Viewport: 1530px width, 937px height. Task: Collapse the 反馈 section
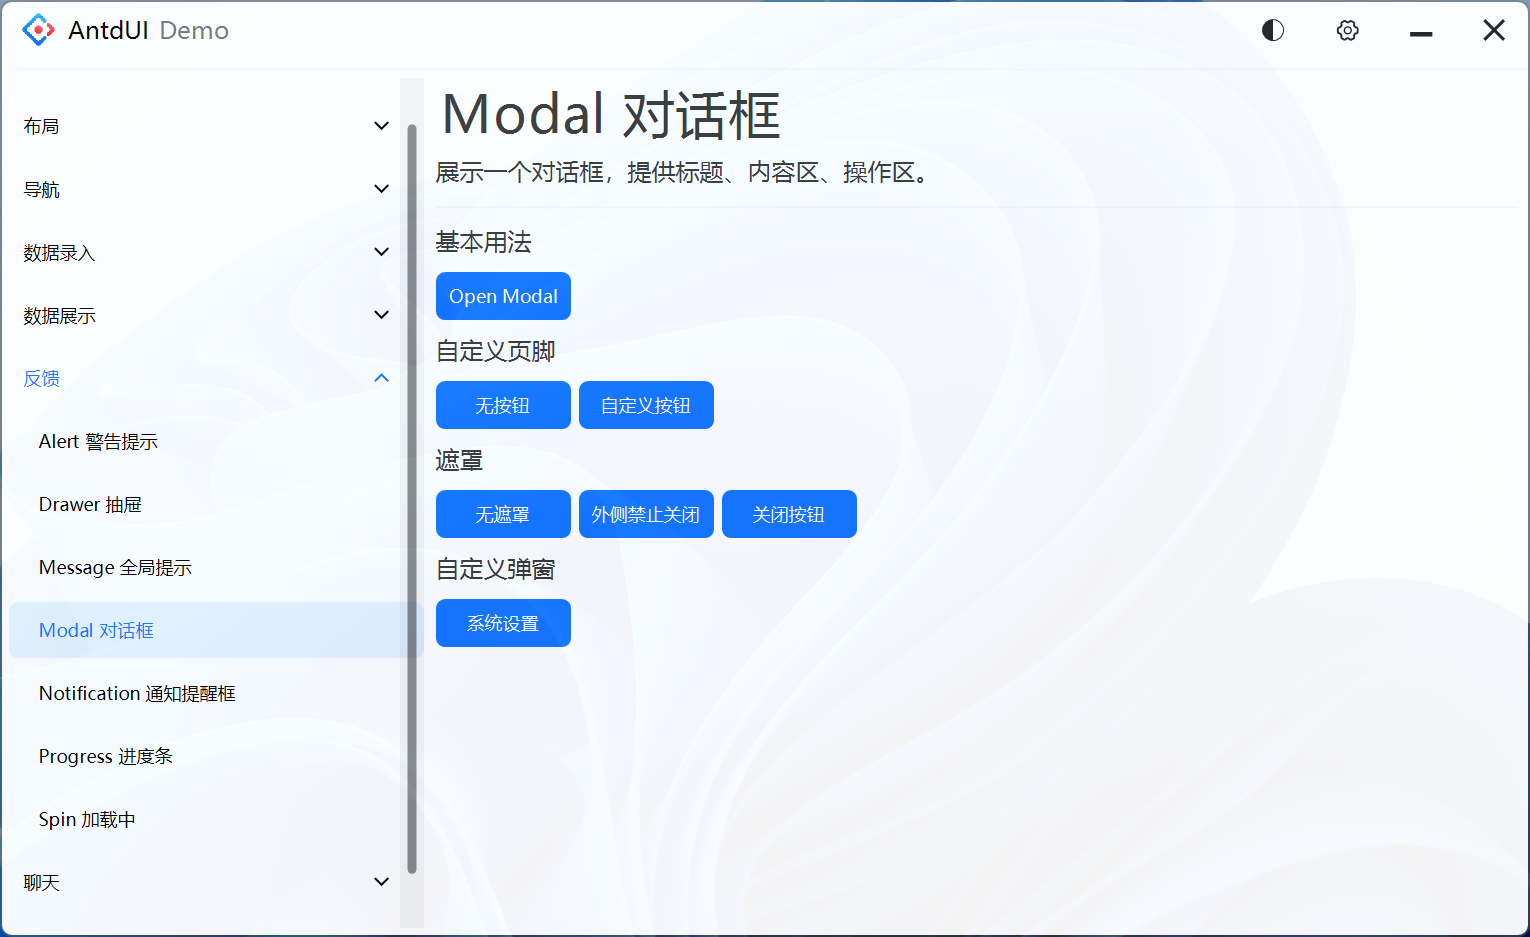point(200,378)
